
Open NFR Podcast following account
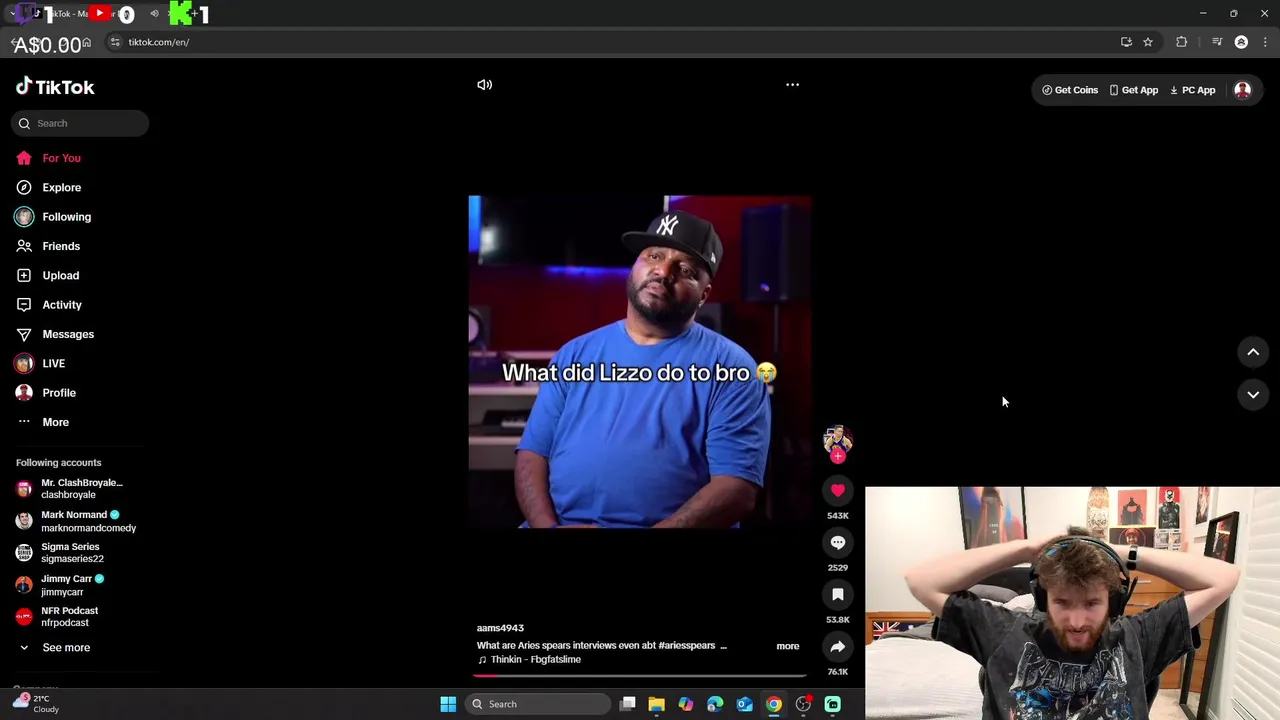pos(58,617)
